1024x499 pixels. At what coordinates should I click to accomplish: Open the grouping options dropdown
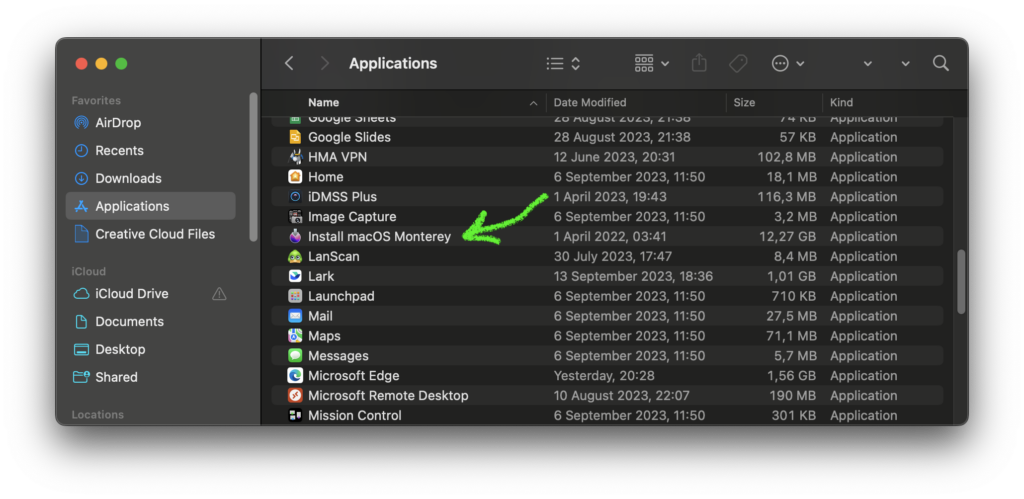tap(652, 63)
